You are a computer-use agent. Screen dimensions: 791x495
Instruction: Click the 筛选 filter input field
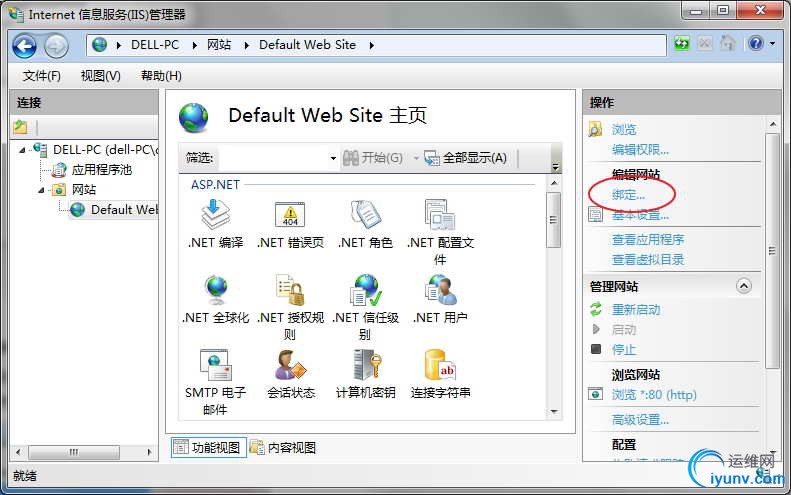[272, 158]
